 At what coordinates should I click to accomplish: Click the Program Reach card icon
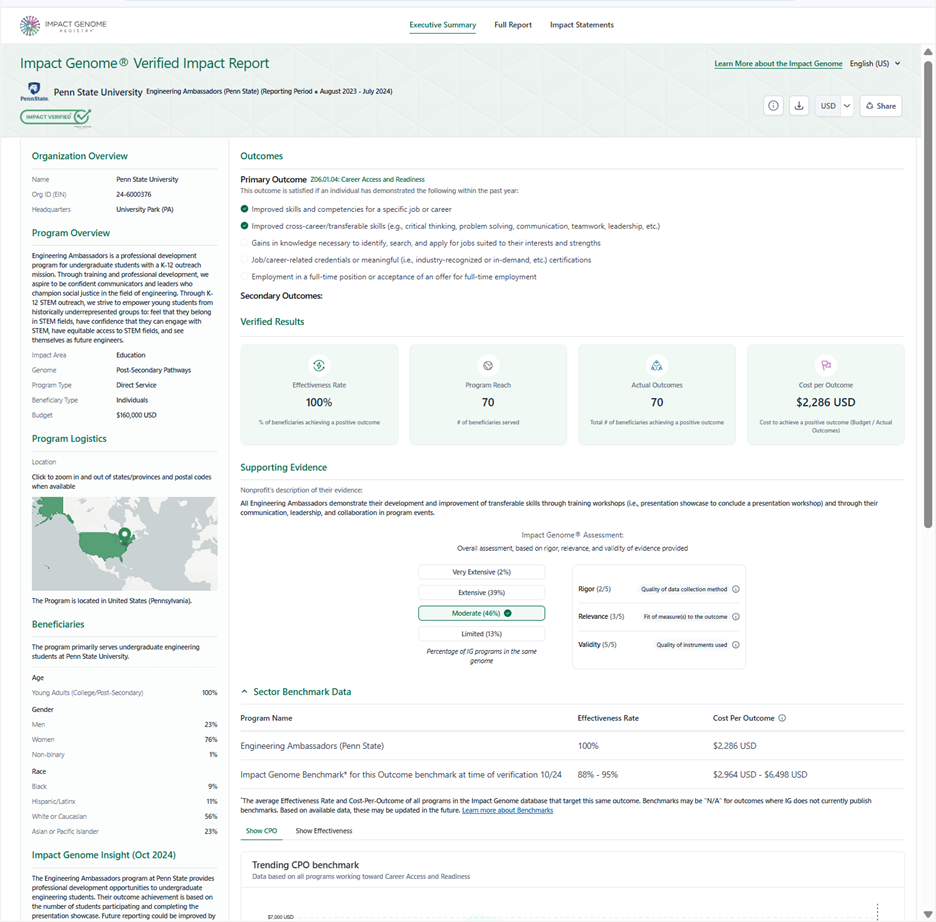coord(488,365)
